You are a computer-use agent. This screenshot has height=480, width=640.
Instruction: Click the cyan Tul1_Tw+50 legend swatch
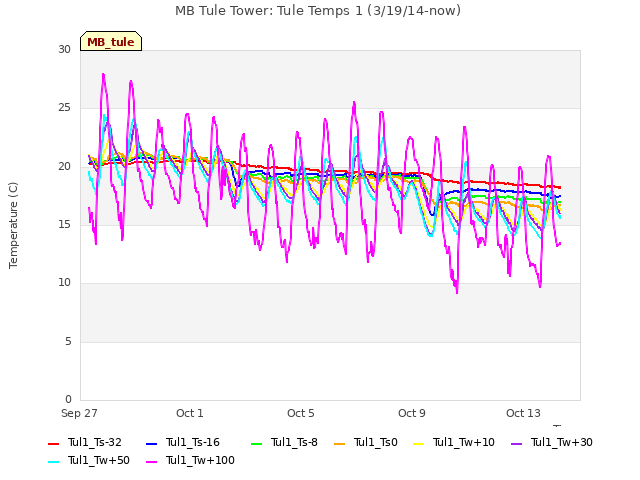pos(53,462)
